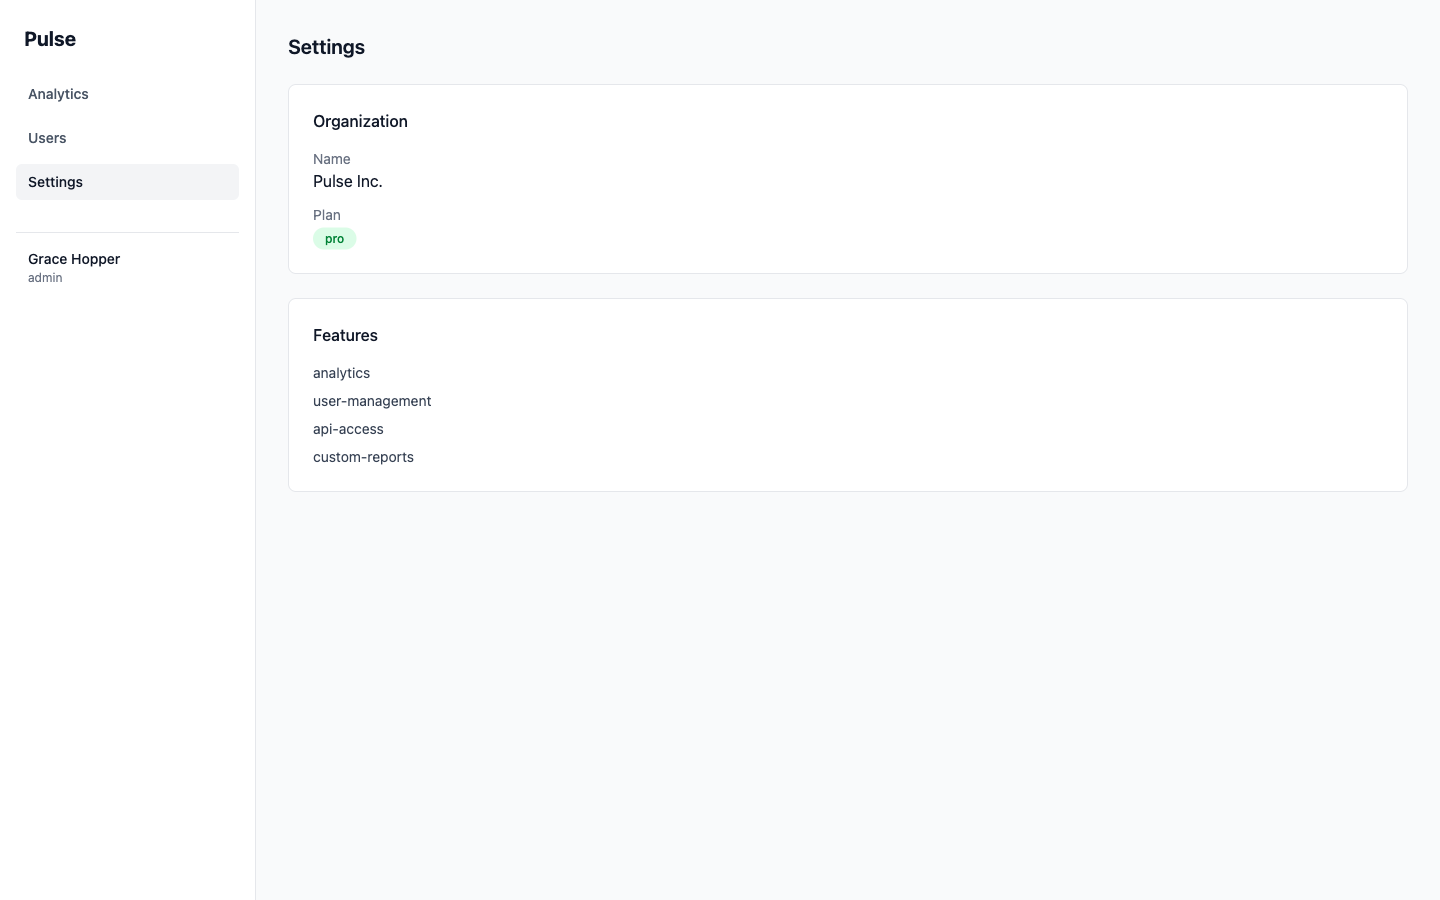Open Grace Hopper's profile
1440x900 pixels.
[74, 259]
